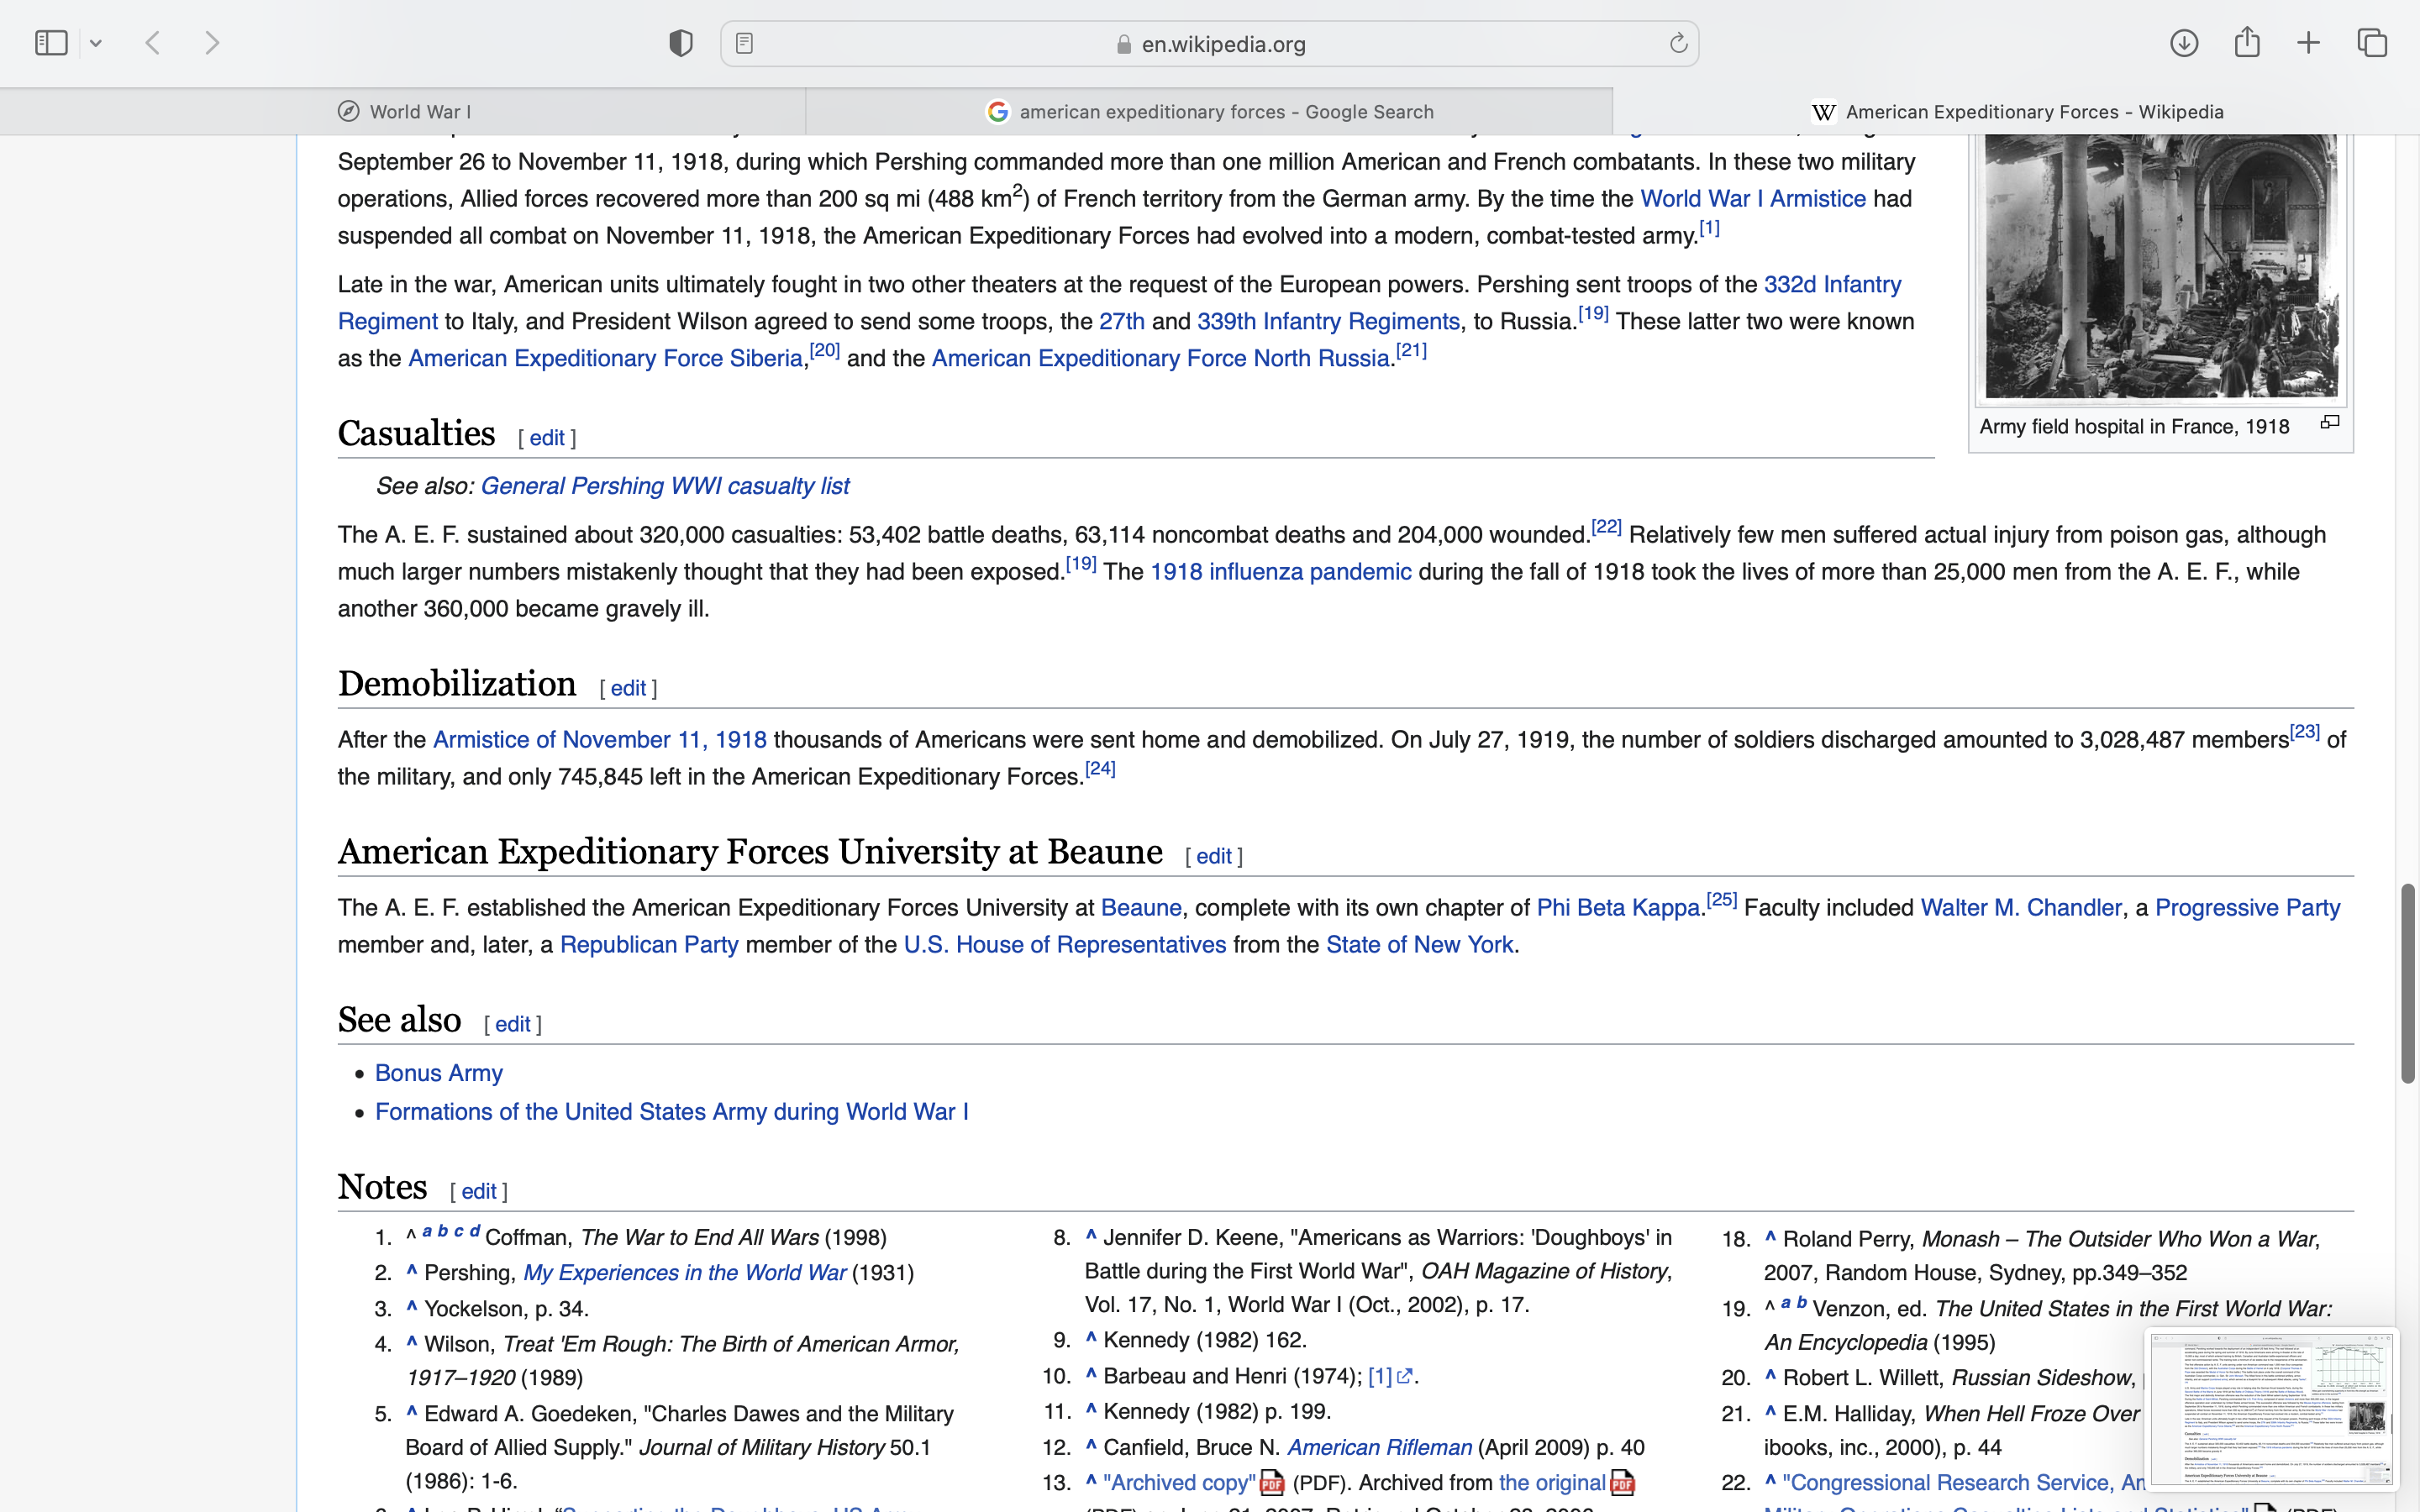Open the sidebar tab group dropdown chevron

coord(96,43)
